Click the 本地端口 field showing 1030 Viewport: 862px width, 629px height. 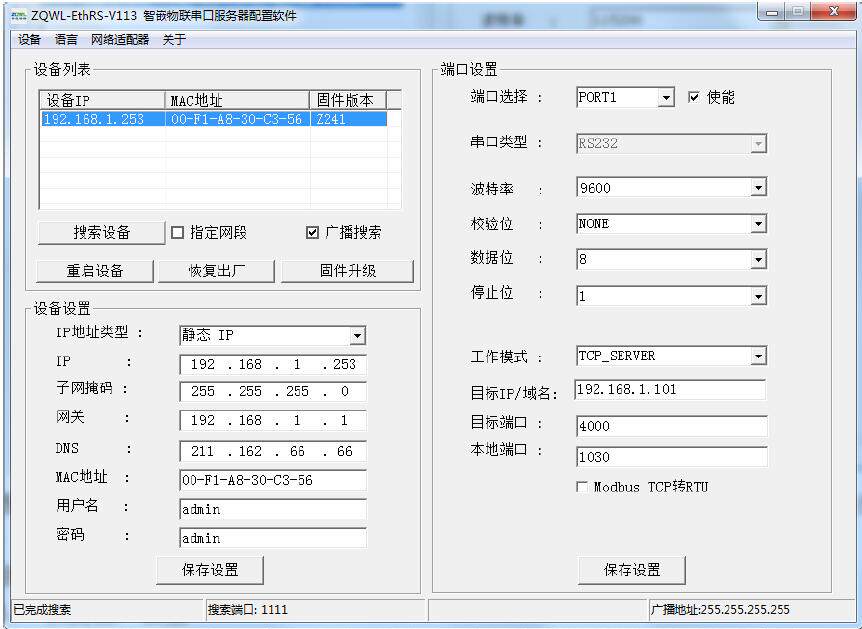(x=672, y=457)
